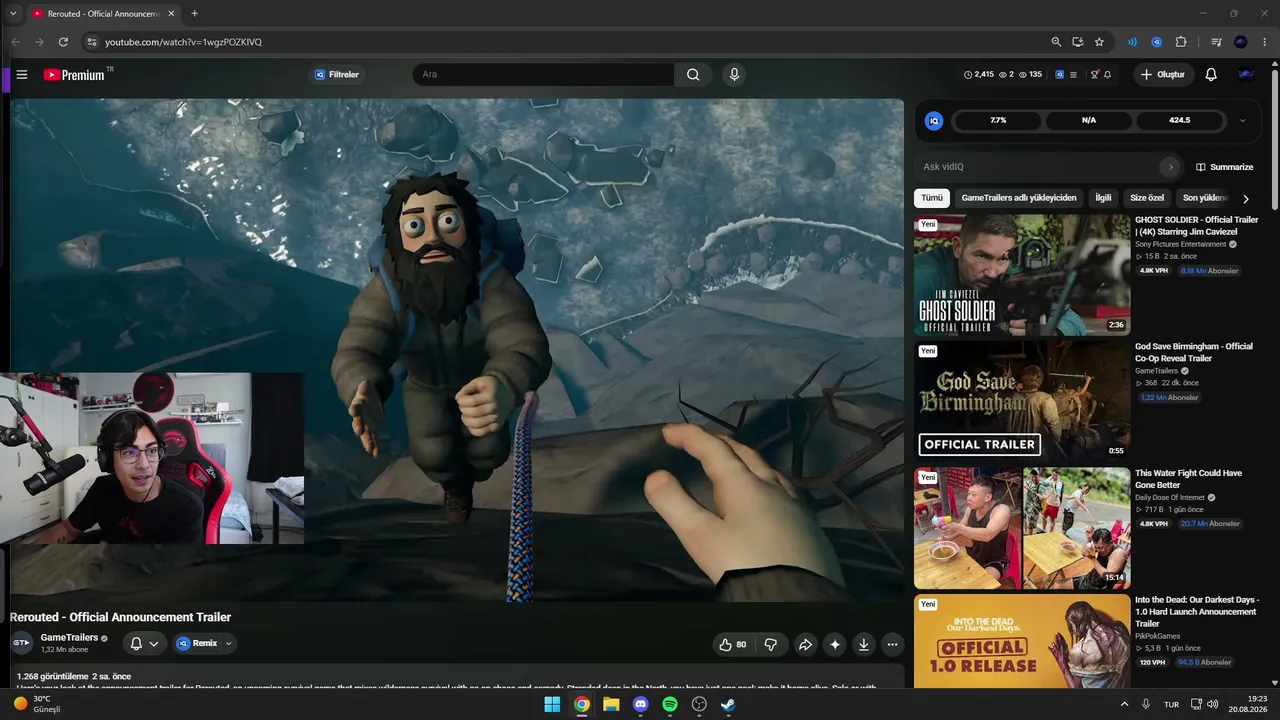Screen dimensions: 1280x720
Task: Open the vidIQ Remix dropdown
Action: click(205, 644)
